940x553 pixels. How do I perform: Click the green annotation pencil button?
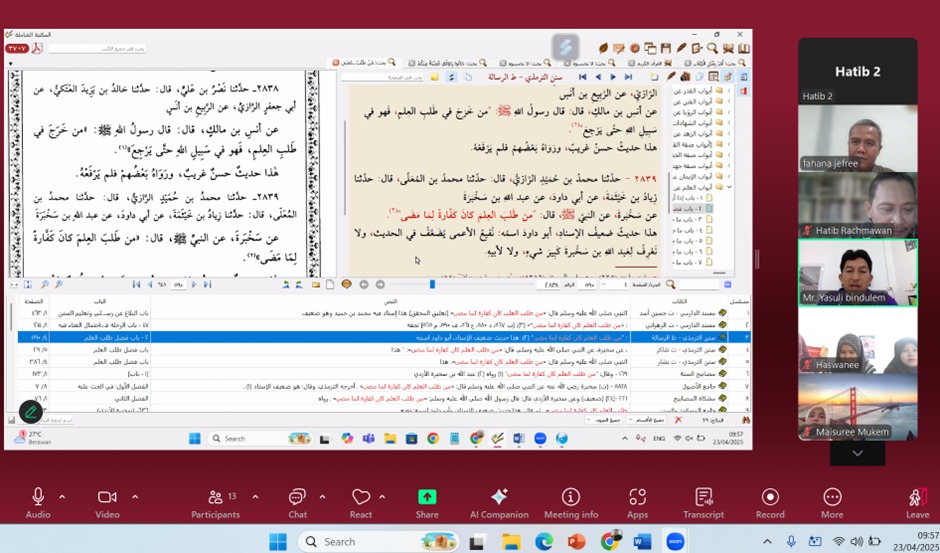tap(31, 411)
